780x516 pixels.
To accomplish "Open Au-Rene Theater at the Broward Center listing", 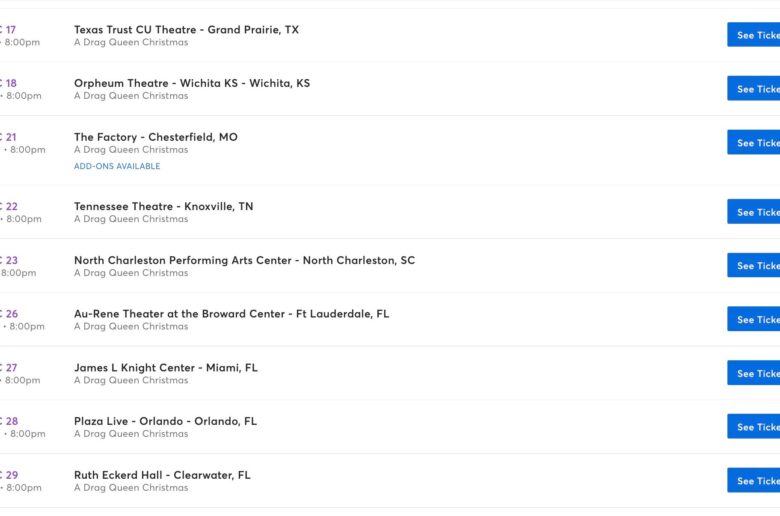I will [231, 314].
